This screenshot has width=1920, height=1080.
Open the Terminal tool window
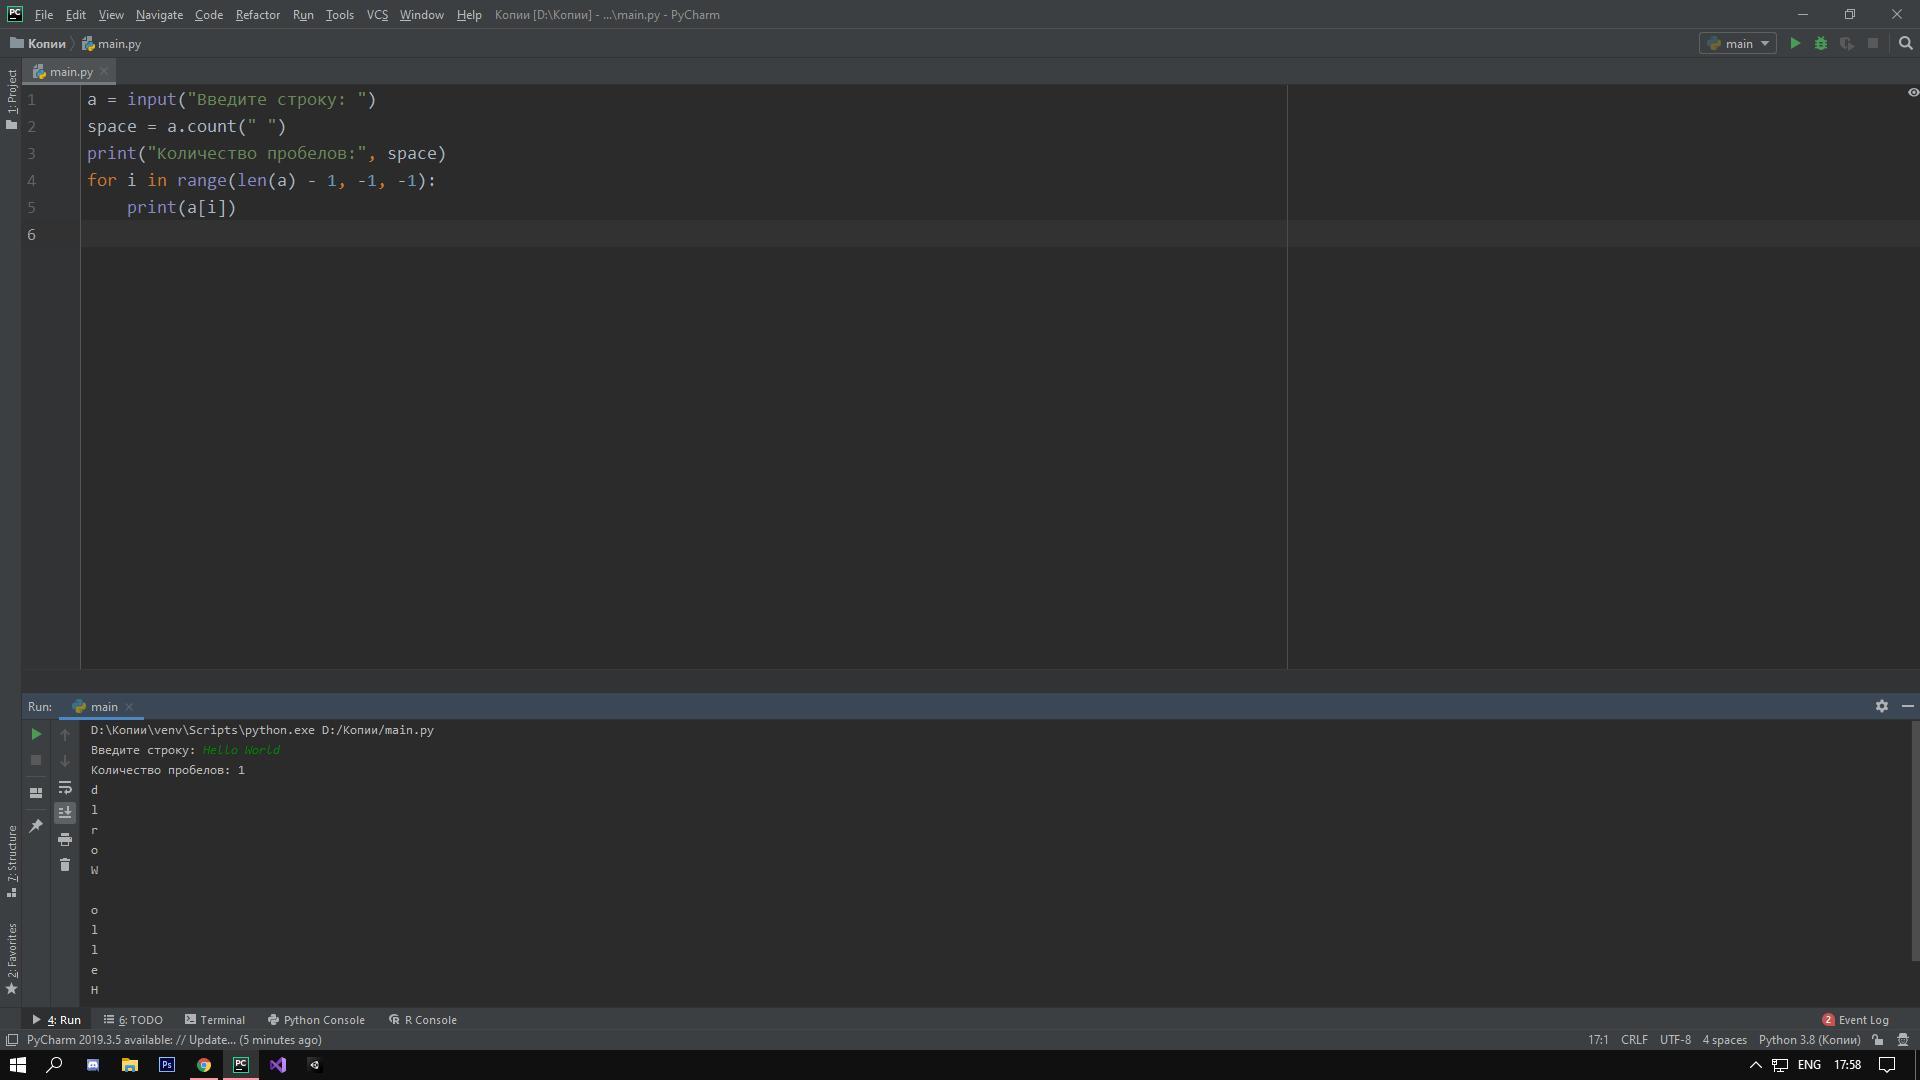pos(215,1020)
